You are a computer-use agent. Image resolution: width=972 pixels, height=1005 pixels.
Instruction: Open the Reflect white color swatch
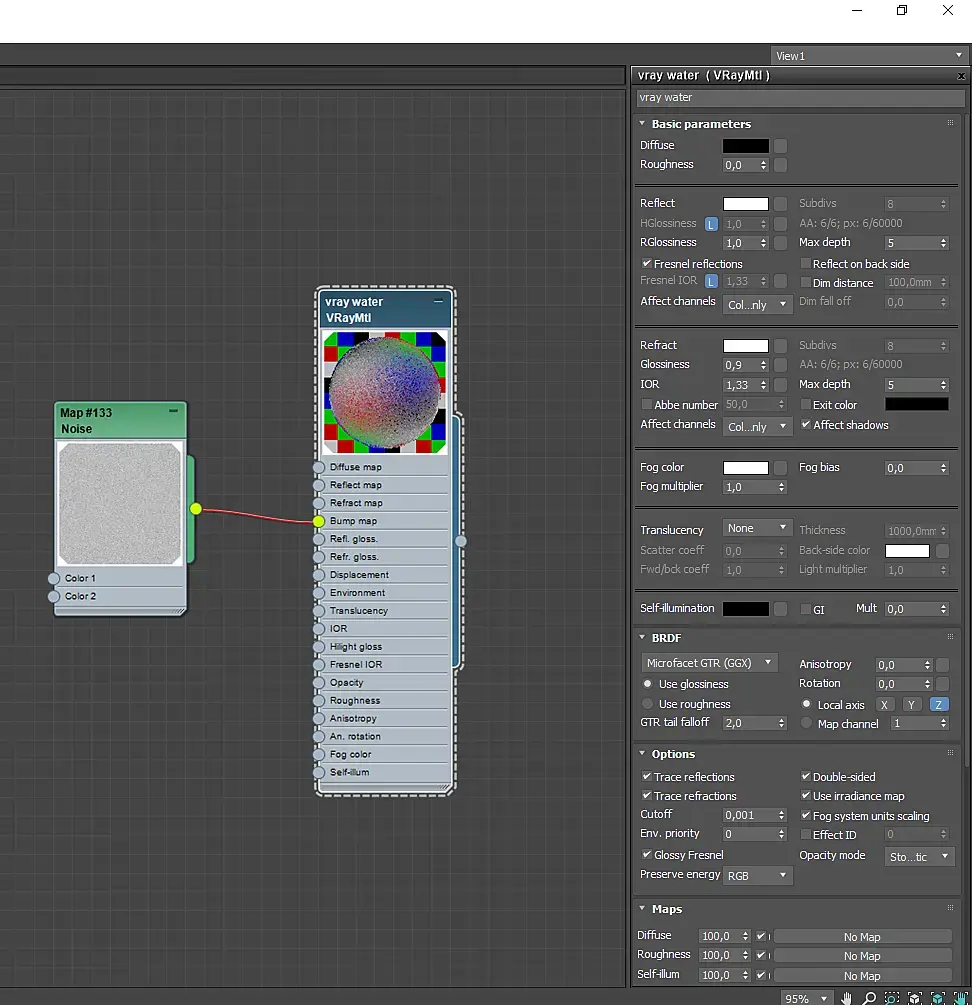point(746,204)
